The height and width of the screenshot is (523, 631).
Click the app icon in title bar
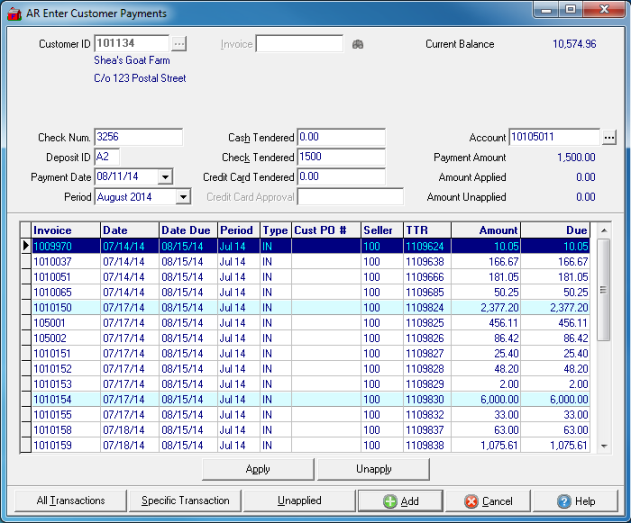[14, 13]
